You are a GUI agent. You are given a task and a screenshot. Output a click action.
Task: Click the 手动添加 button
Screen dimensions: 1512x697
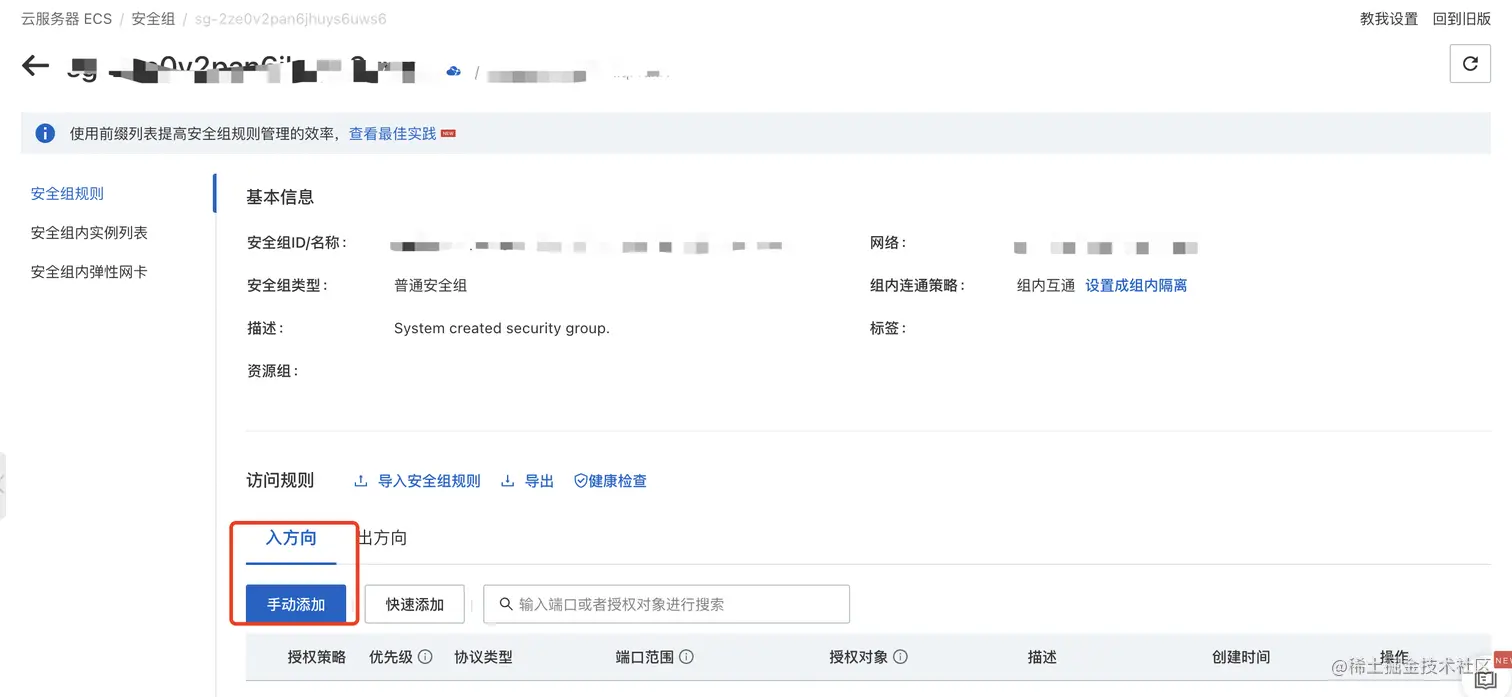(296, 604)
